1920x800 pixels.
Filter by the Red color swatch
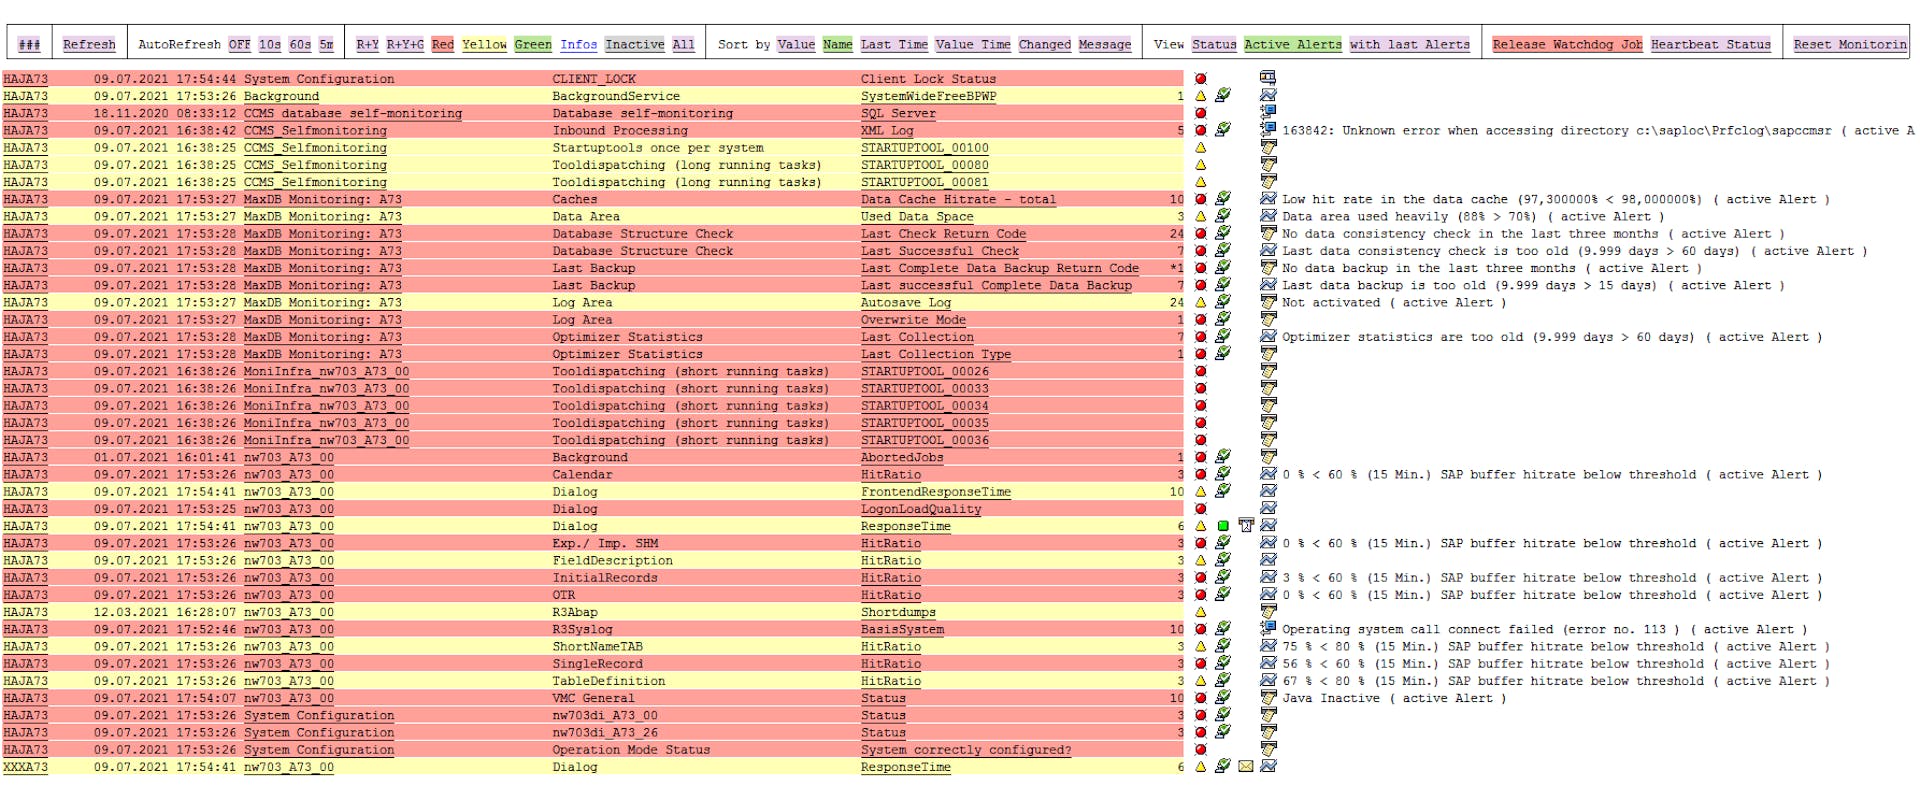[442, 44]
